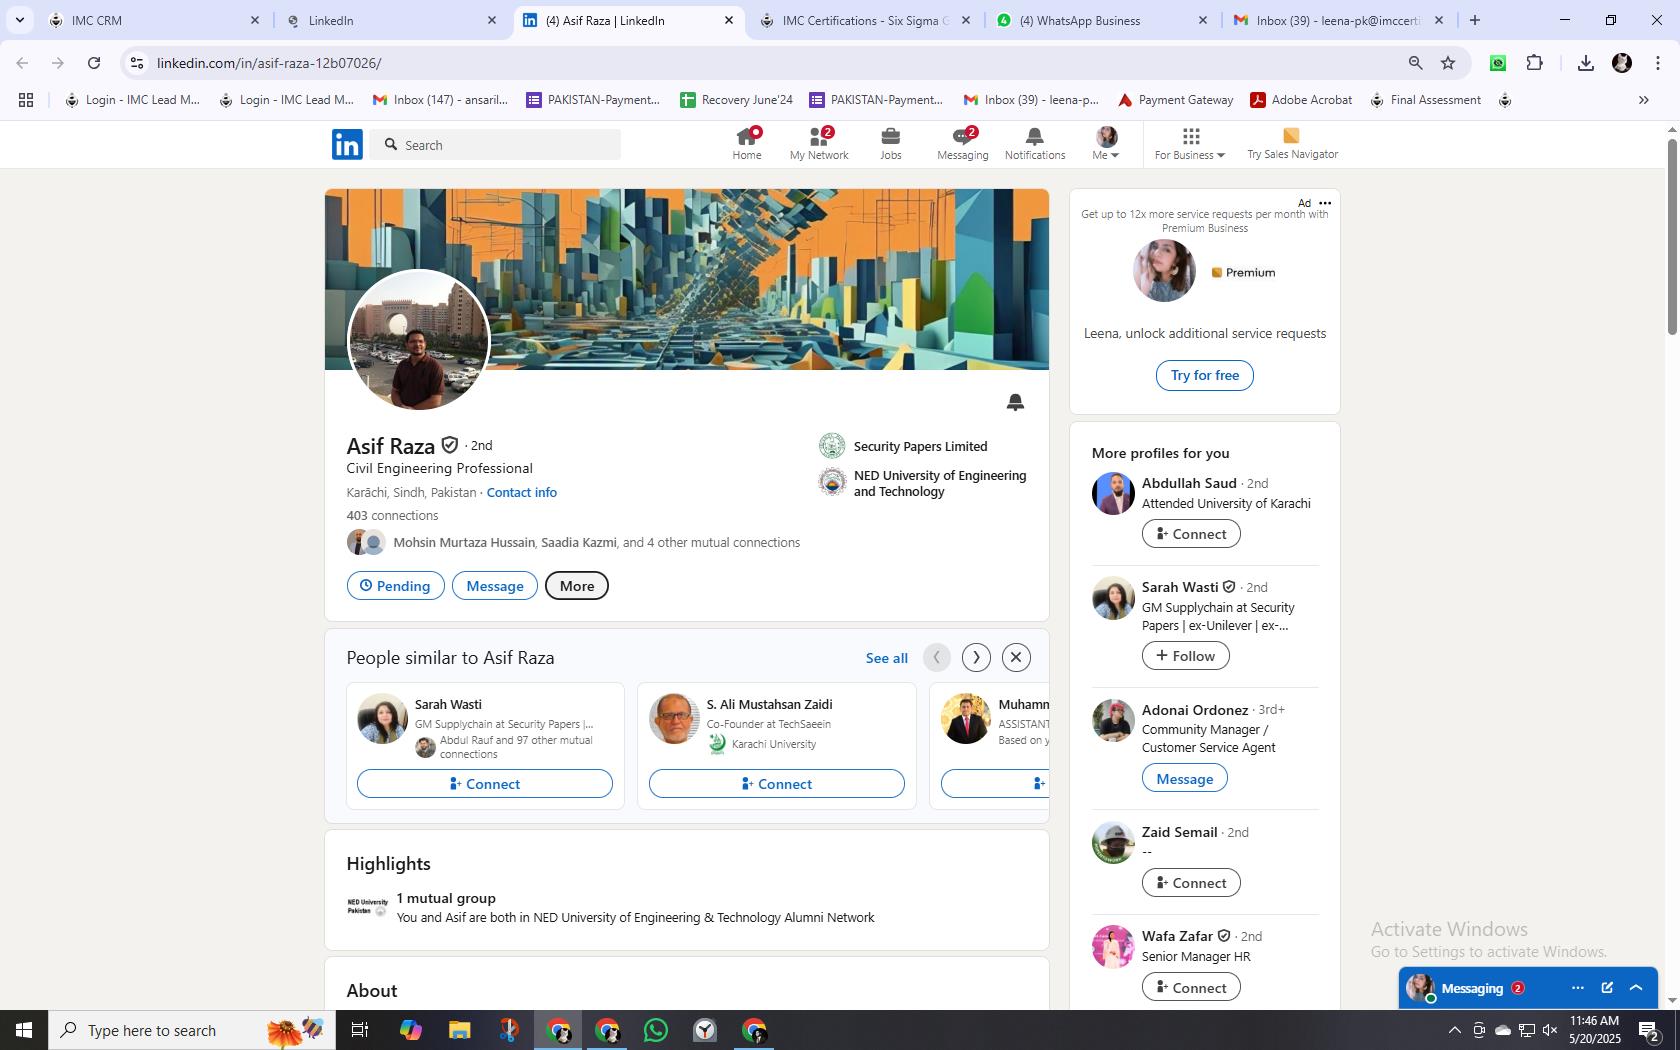
Task: Open File Explorer from taskbar
Action: tap(459, 1030)
